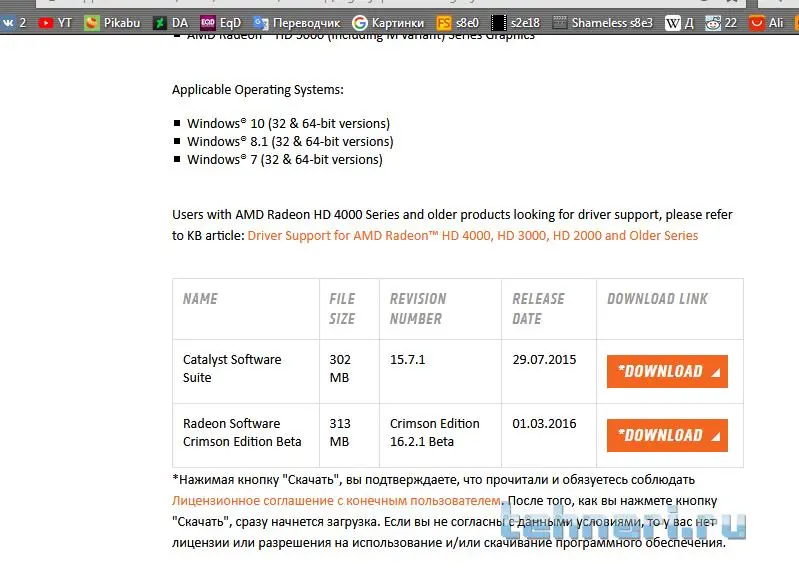Open the Shameless s8e3 bookmark
This screenshot has width=799, height=572.
pos(603,23)
